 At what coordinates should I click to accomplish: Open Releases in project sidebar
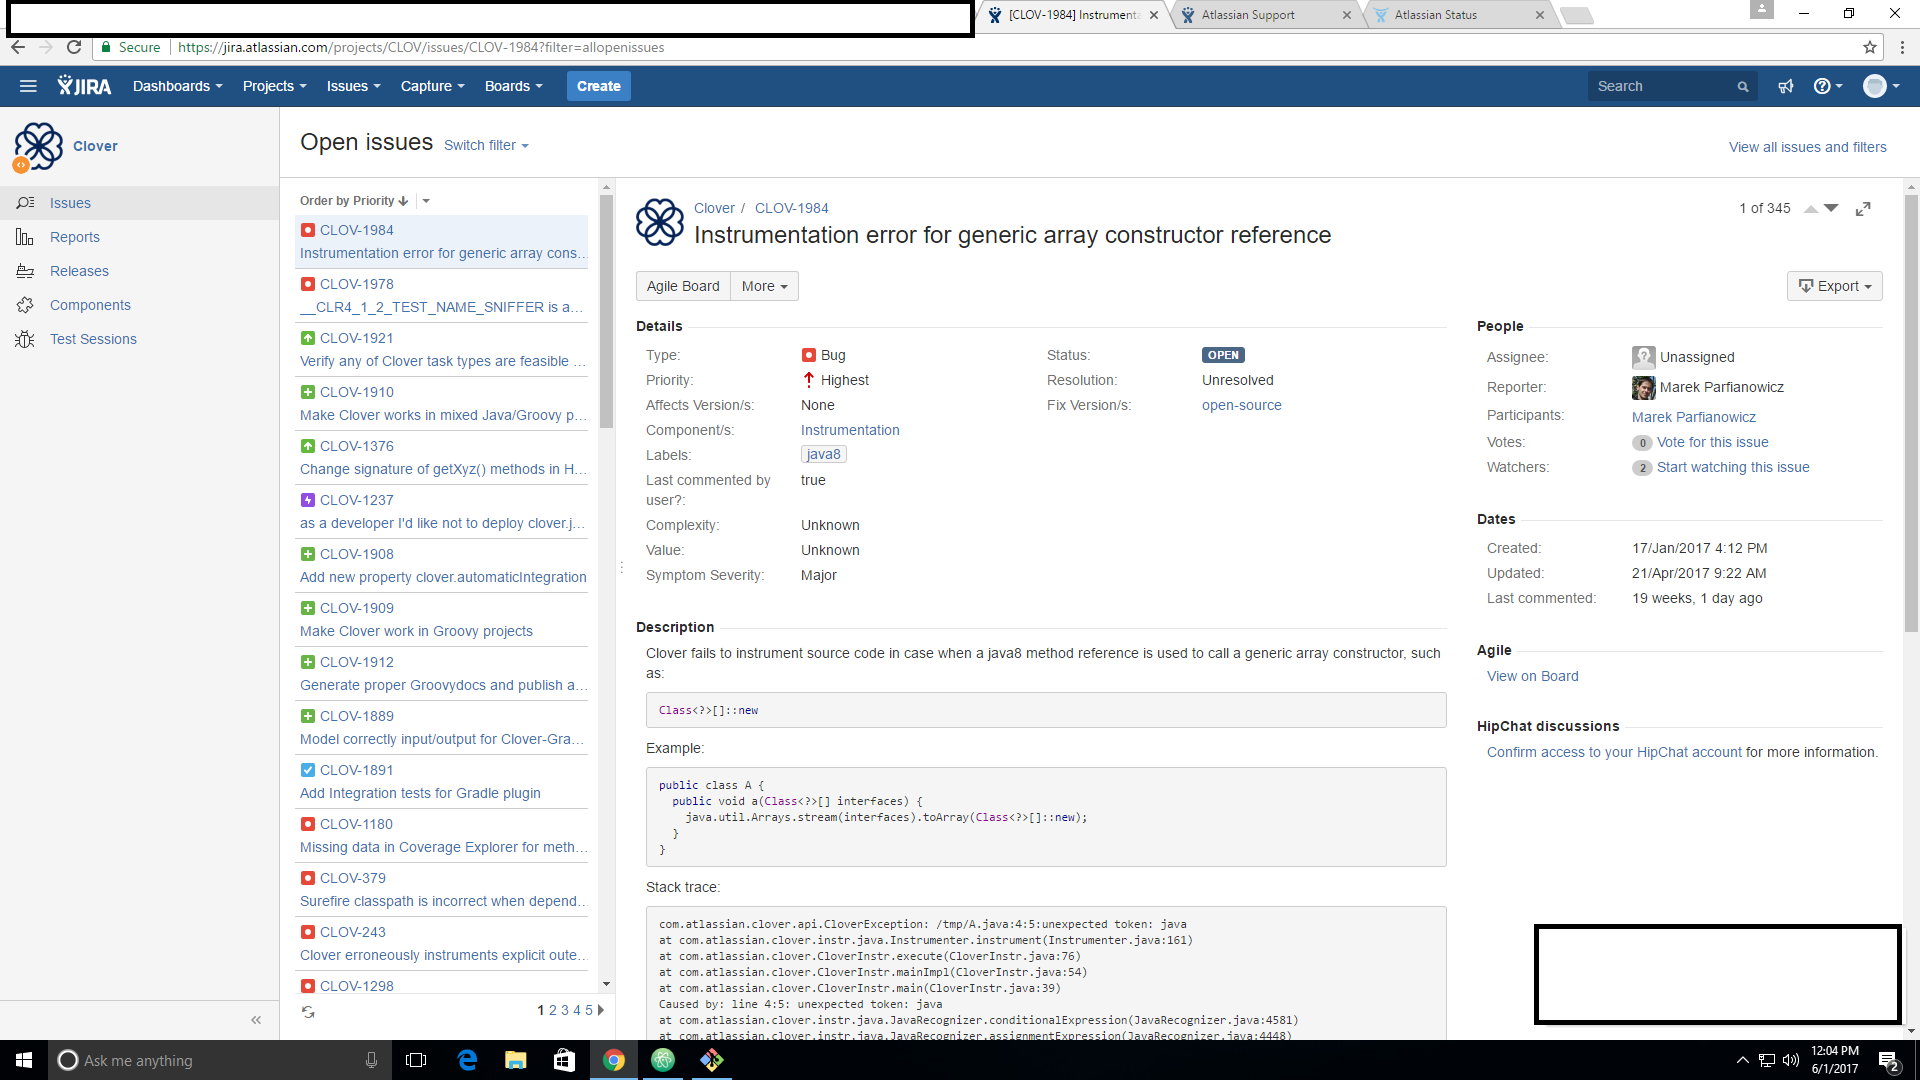pos(79,271)
